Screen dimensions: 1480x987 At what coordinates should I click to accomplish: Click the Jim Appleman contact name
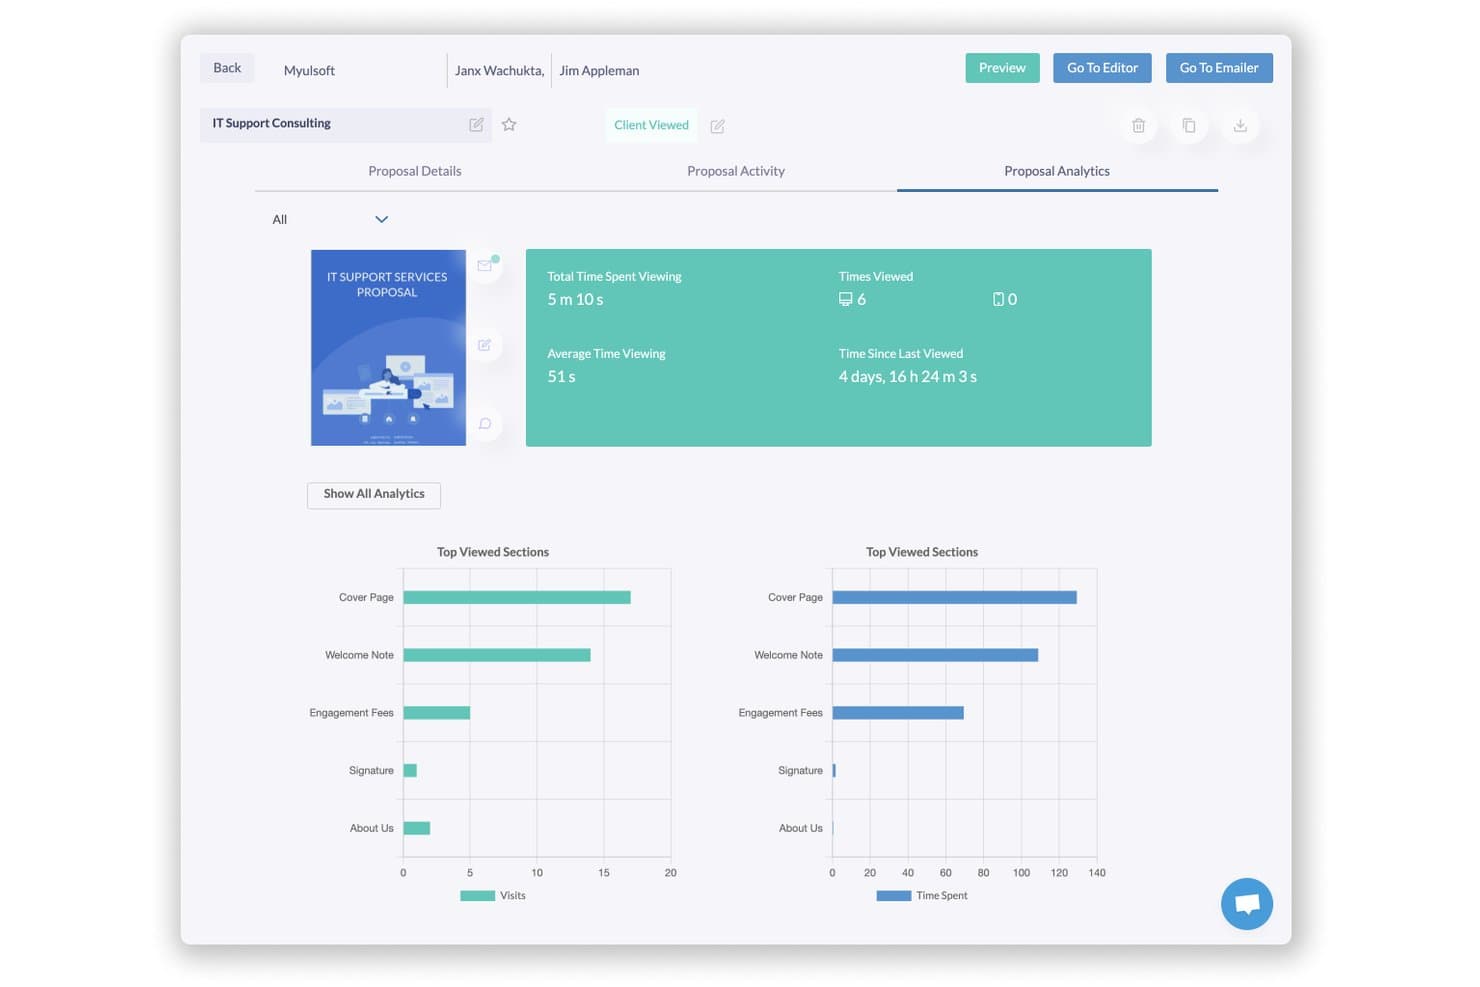coord(599,71)
